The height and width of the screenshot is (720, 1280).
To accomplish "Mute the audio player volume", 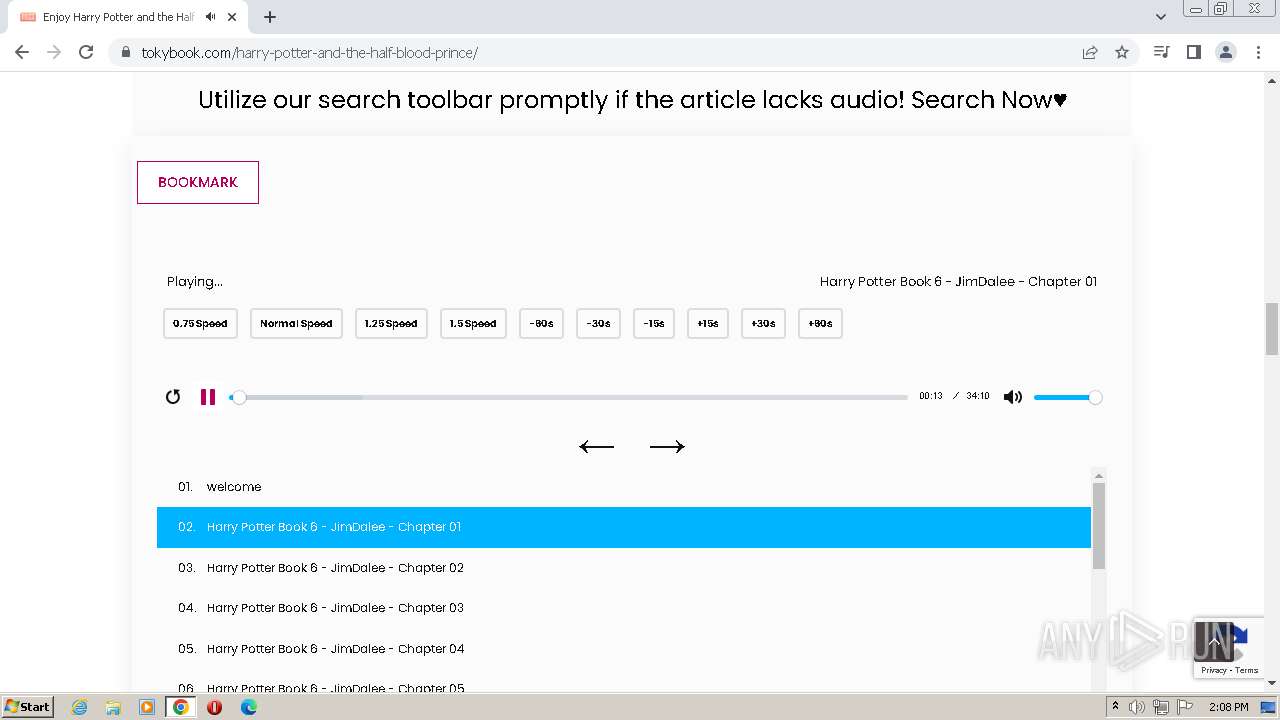I will tap(1013, 397).
